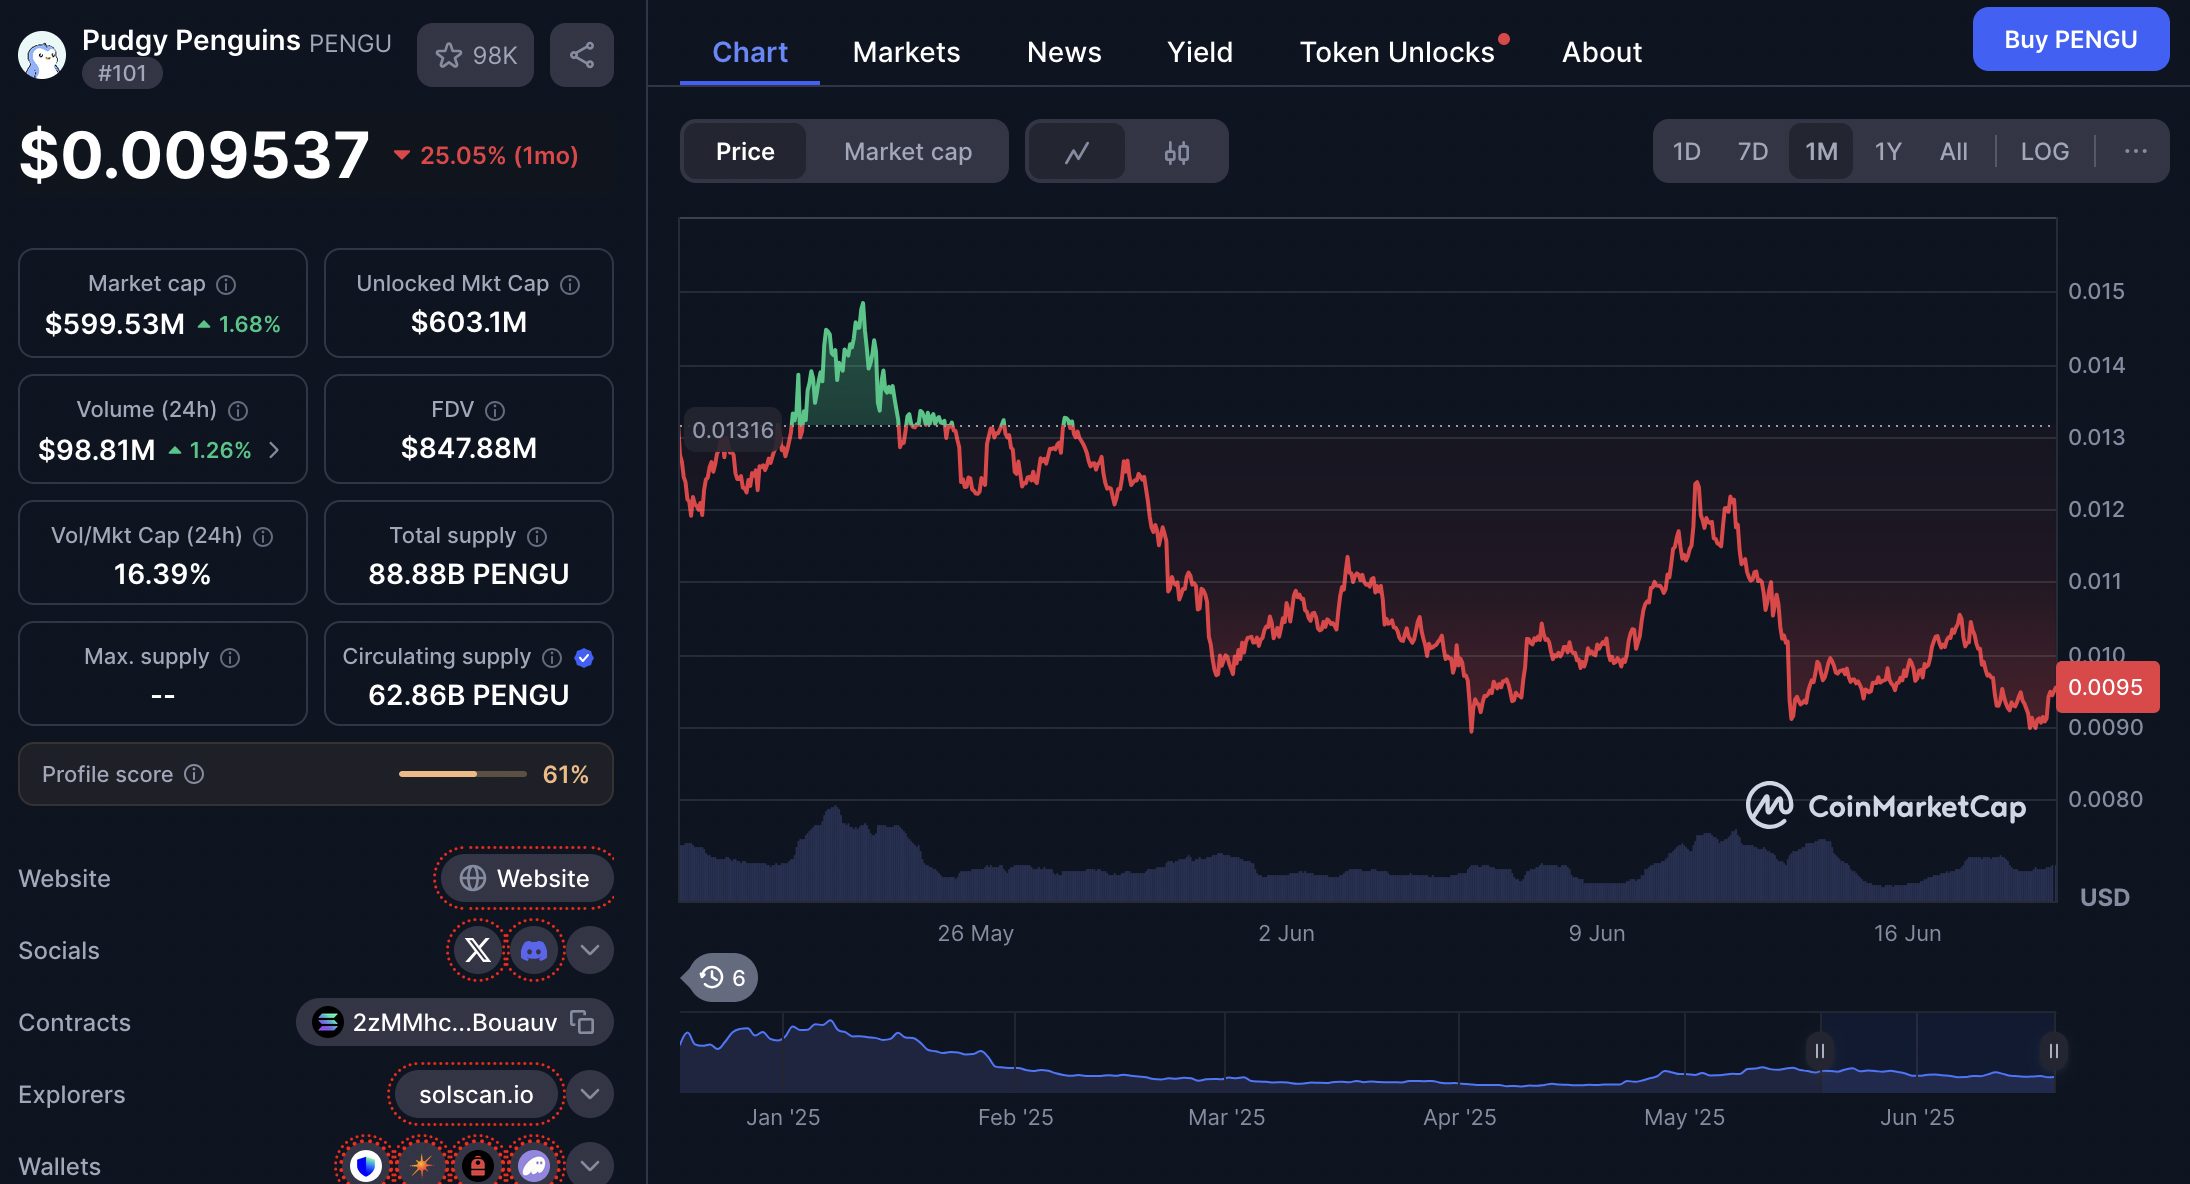2190x1184 pixels.
Task: Set chart range to 1M
Action: (x=1821, y=152)
